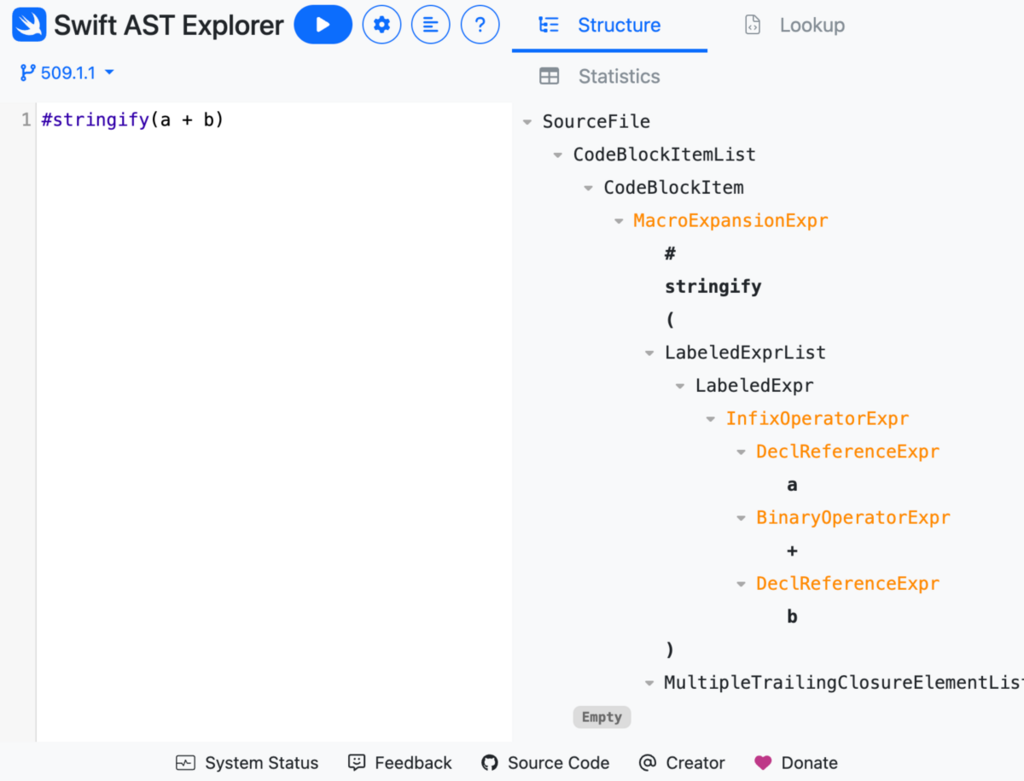1024x781 pixels.
Task: Click the Feedback speech bubble icon
Action: point(357,763)
